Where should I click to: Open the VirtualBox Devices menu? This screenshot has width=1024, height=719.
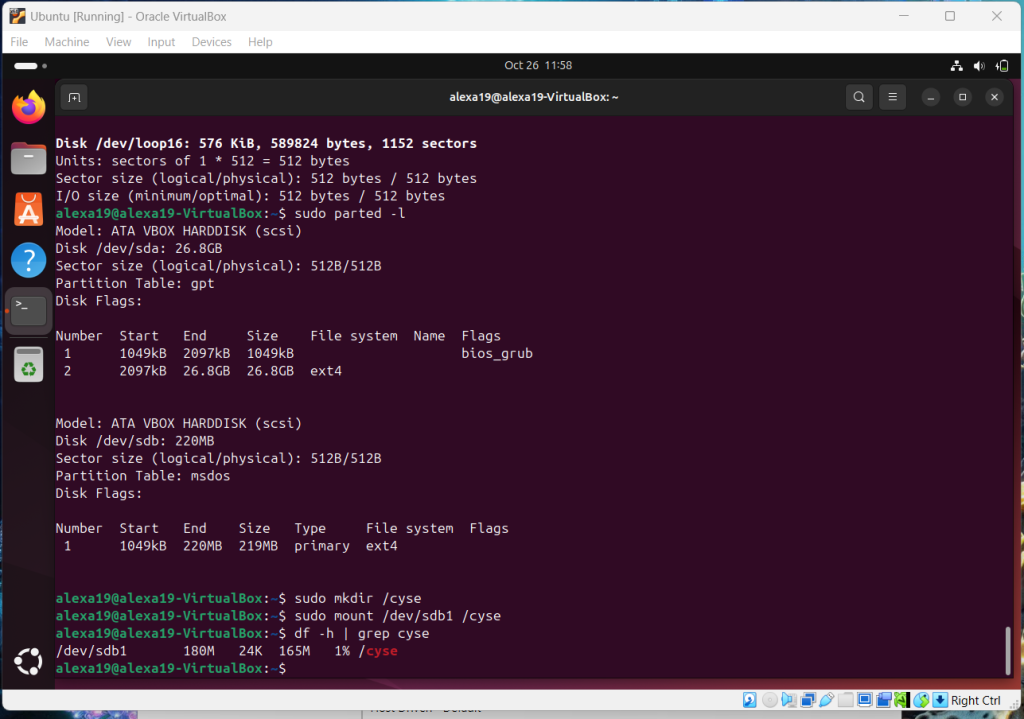(x=211, y=42)
